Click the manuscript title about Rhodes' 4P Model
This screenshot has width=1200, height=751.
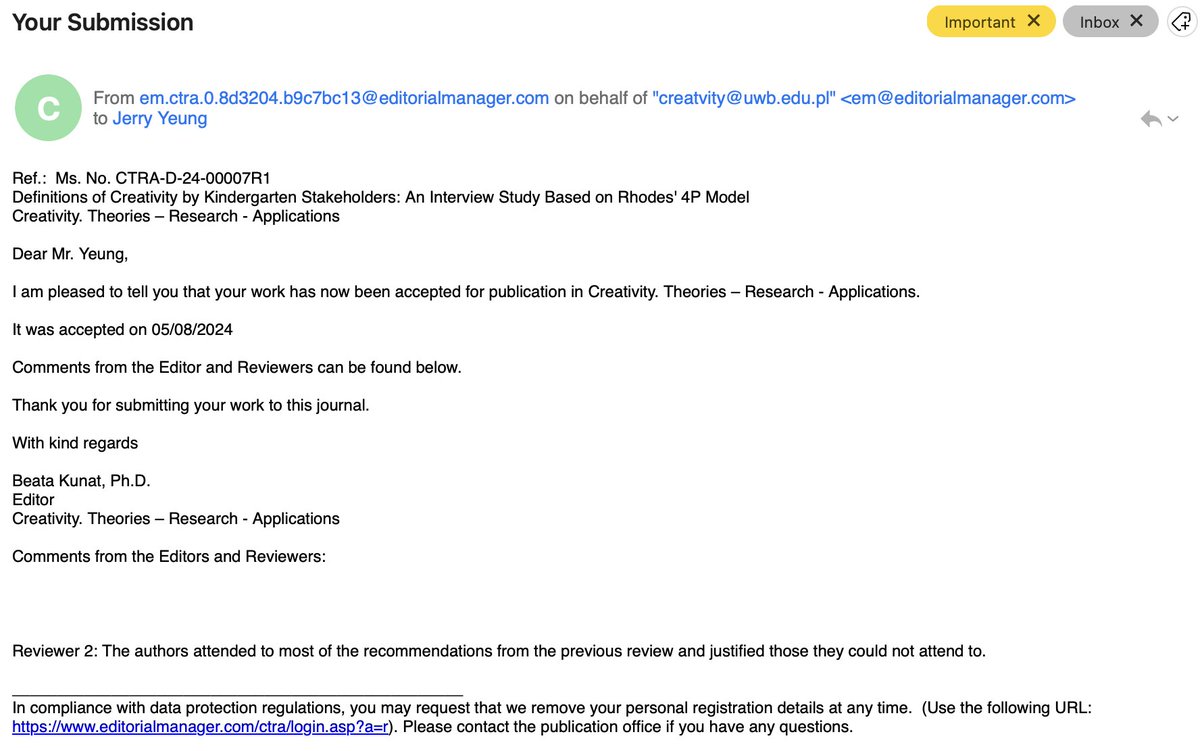pos(380,196)
